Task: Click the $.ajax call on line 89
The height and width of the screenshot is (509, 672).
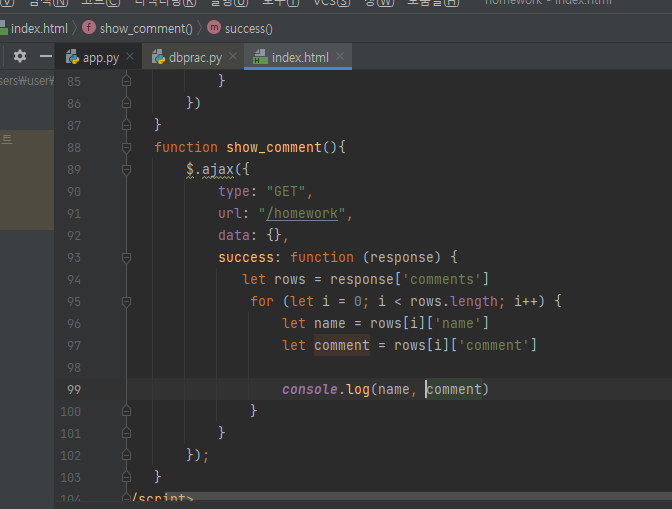Action: point(210,170)
